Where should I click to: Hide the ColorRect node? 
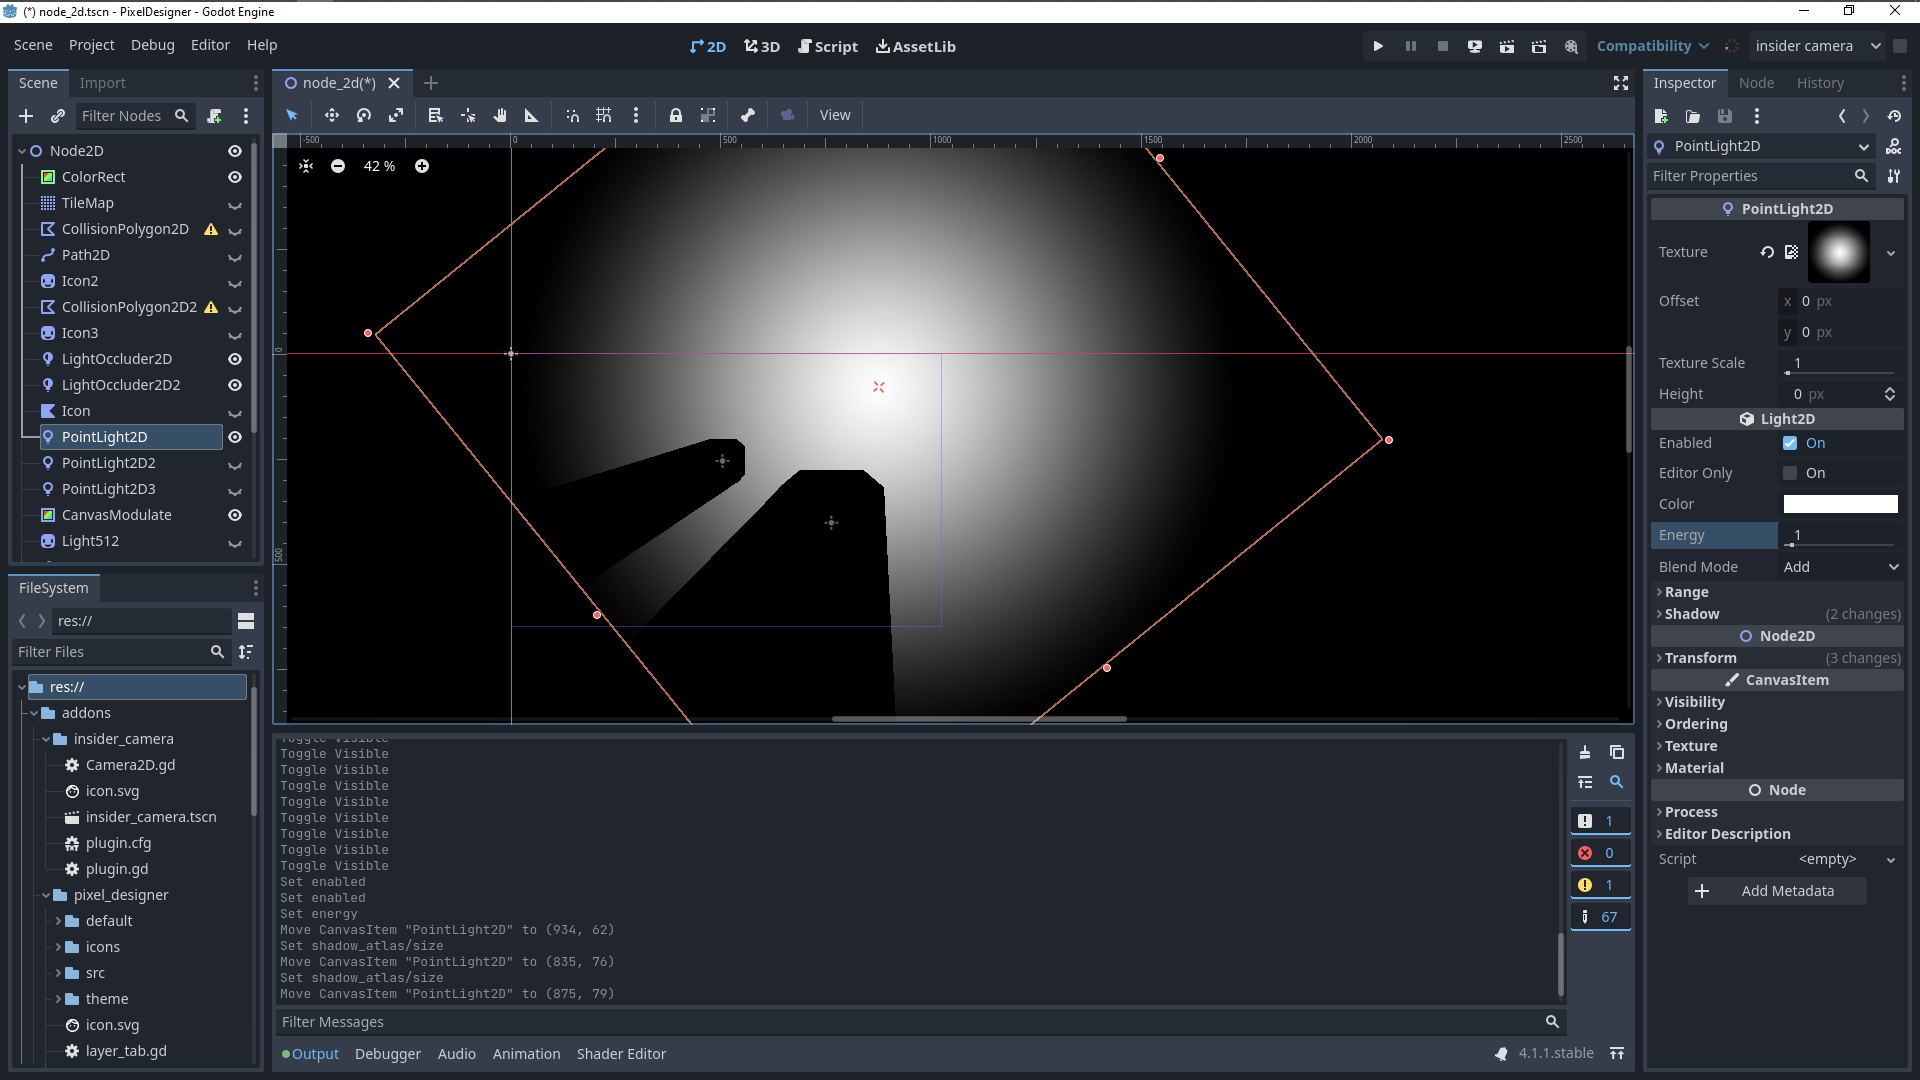click(x=234, y=177)
